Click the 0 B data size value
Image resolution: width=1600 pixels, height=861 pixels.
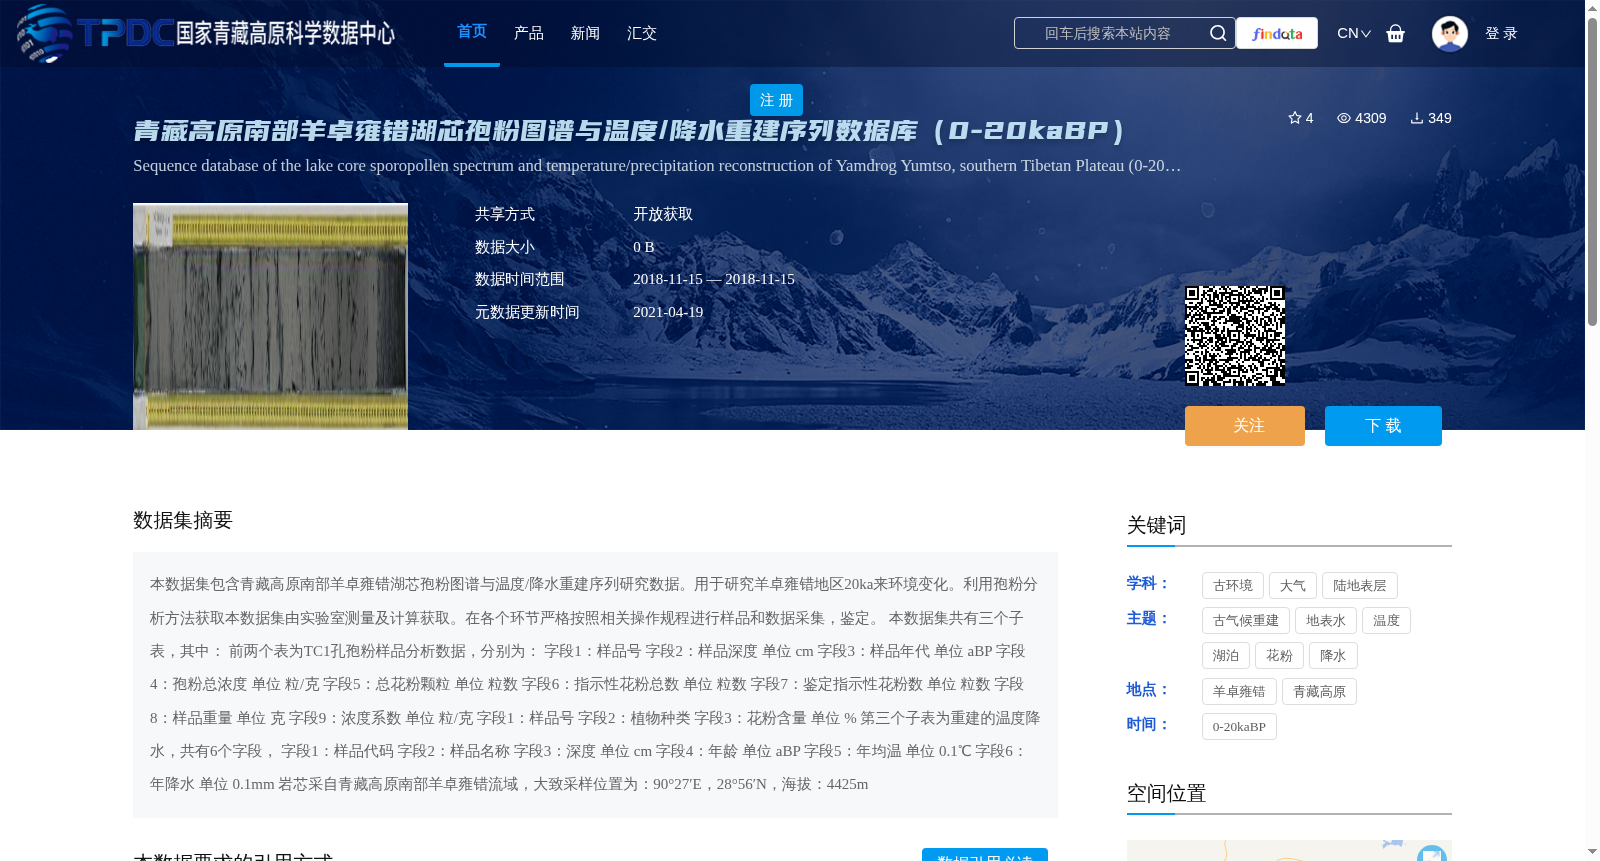tap(644, 247)
